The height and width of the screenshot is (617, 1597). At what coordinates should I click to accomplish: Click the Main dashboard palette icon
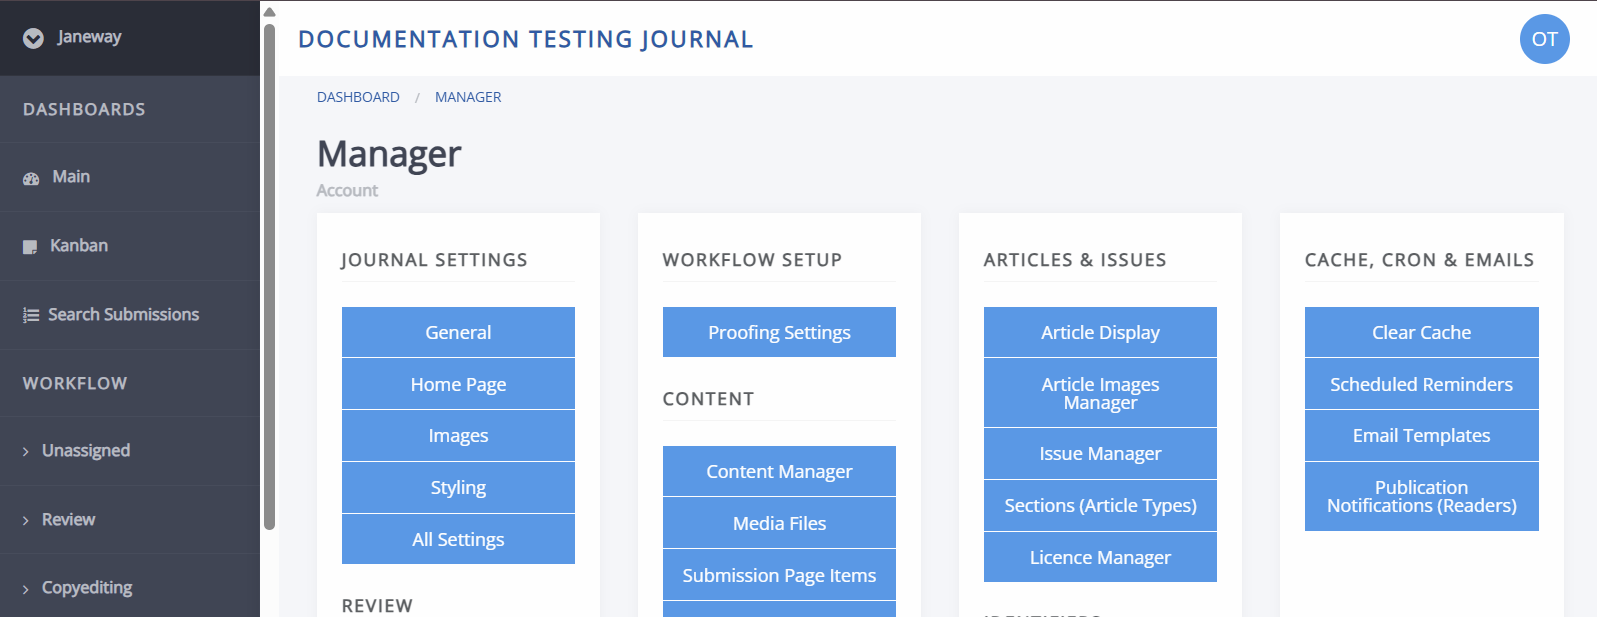click(31, 178)
